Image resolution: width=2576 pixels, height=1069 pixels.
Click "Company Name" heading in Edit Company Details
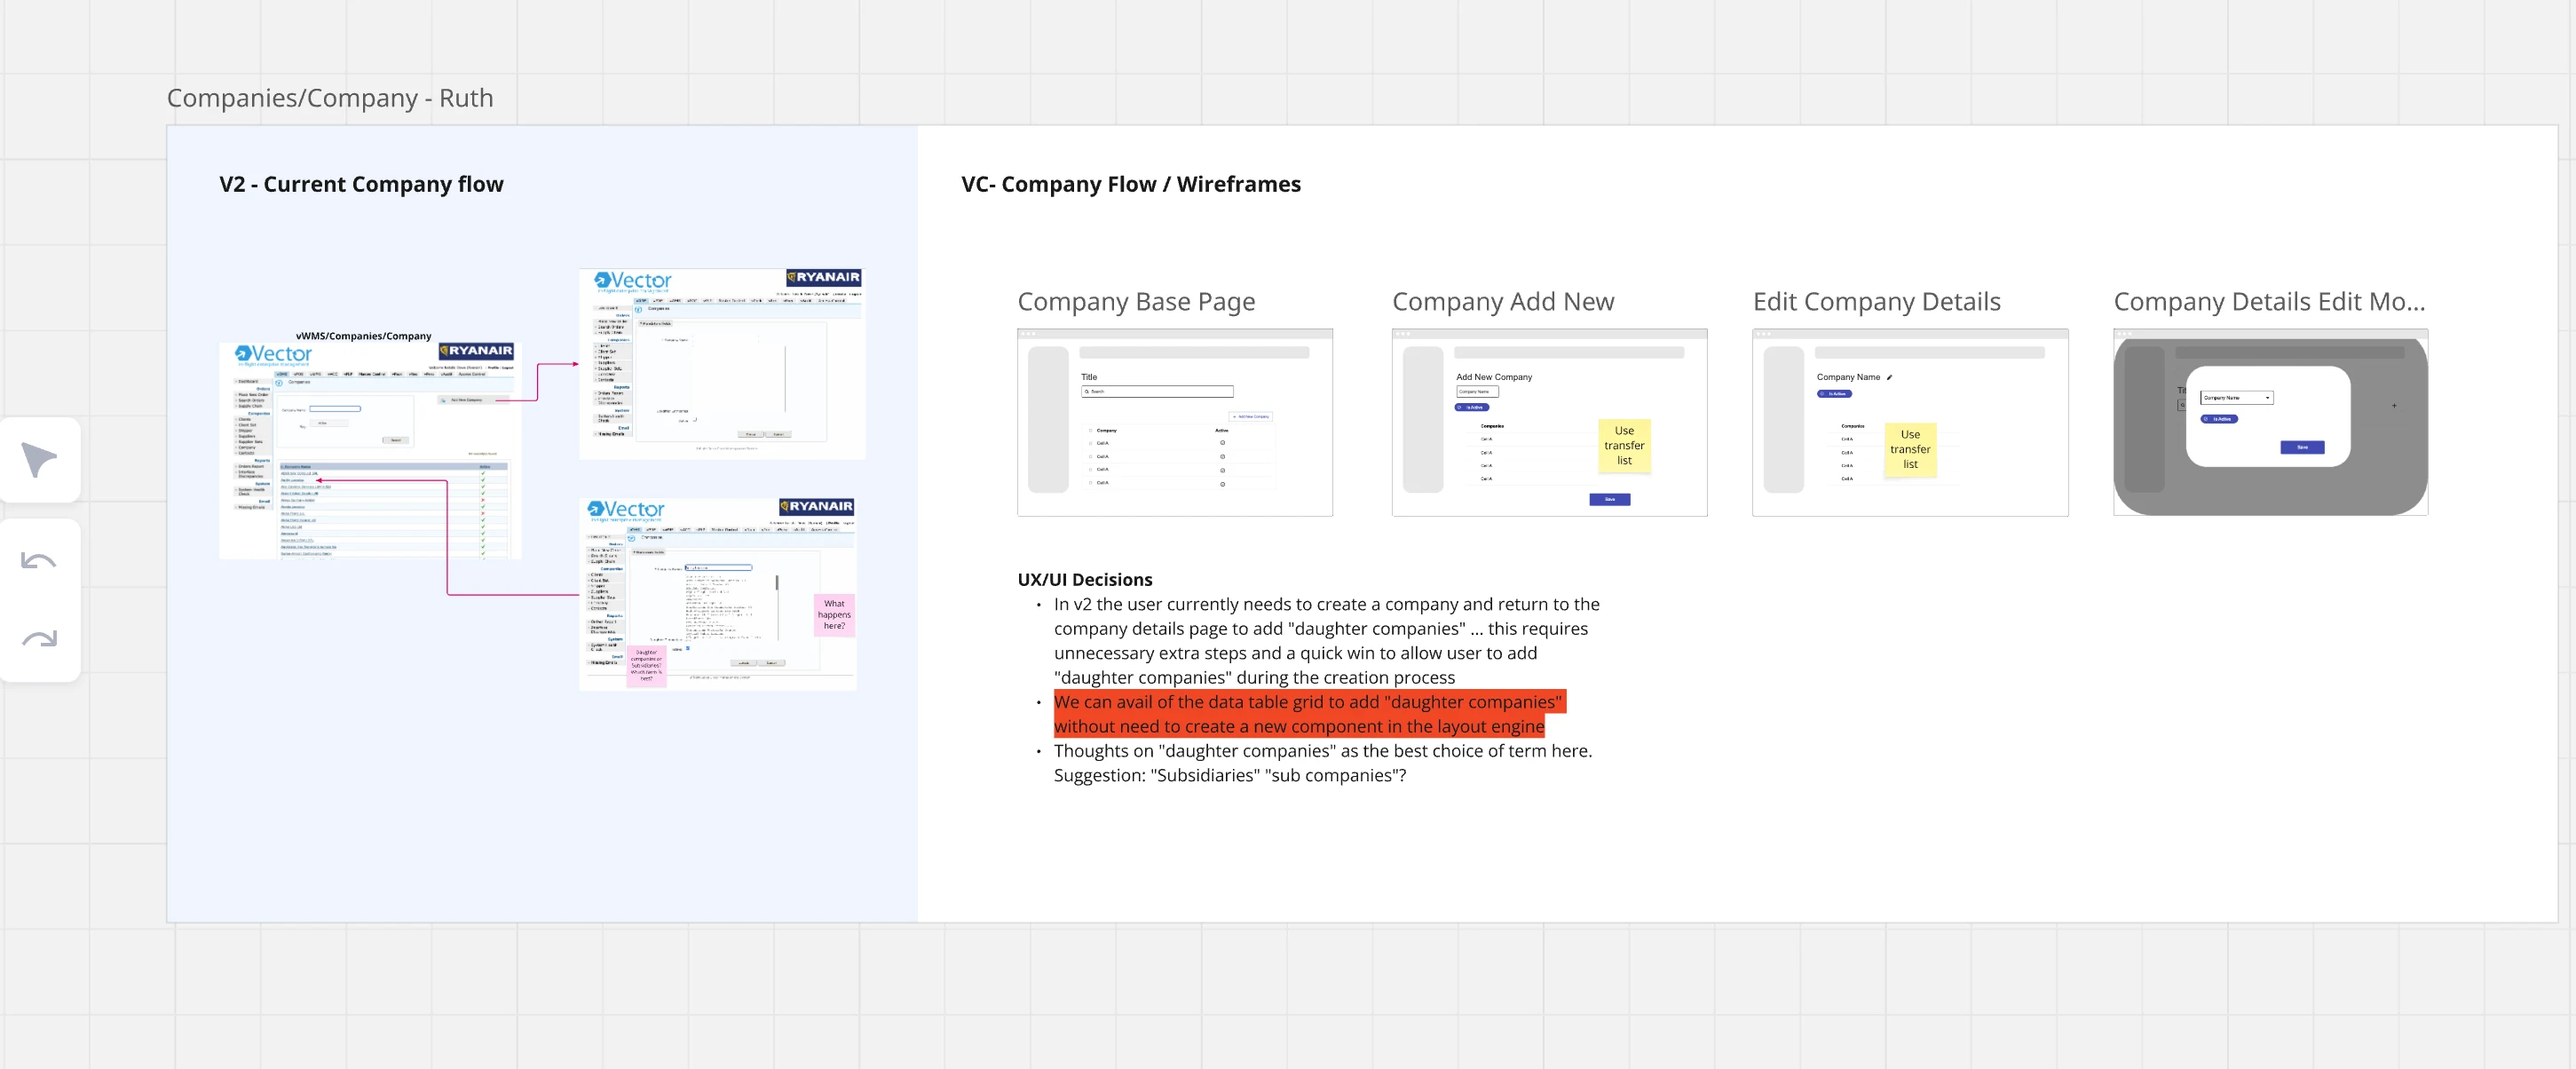click(1848, 377)
